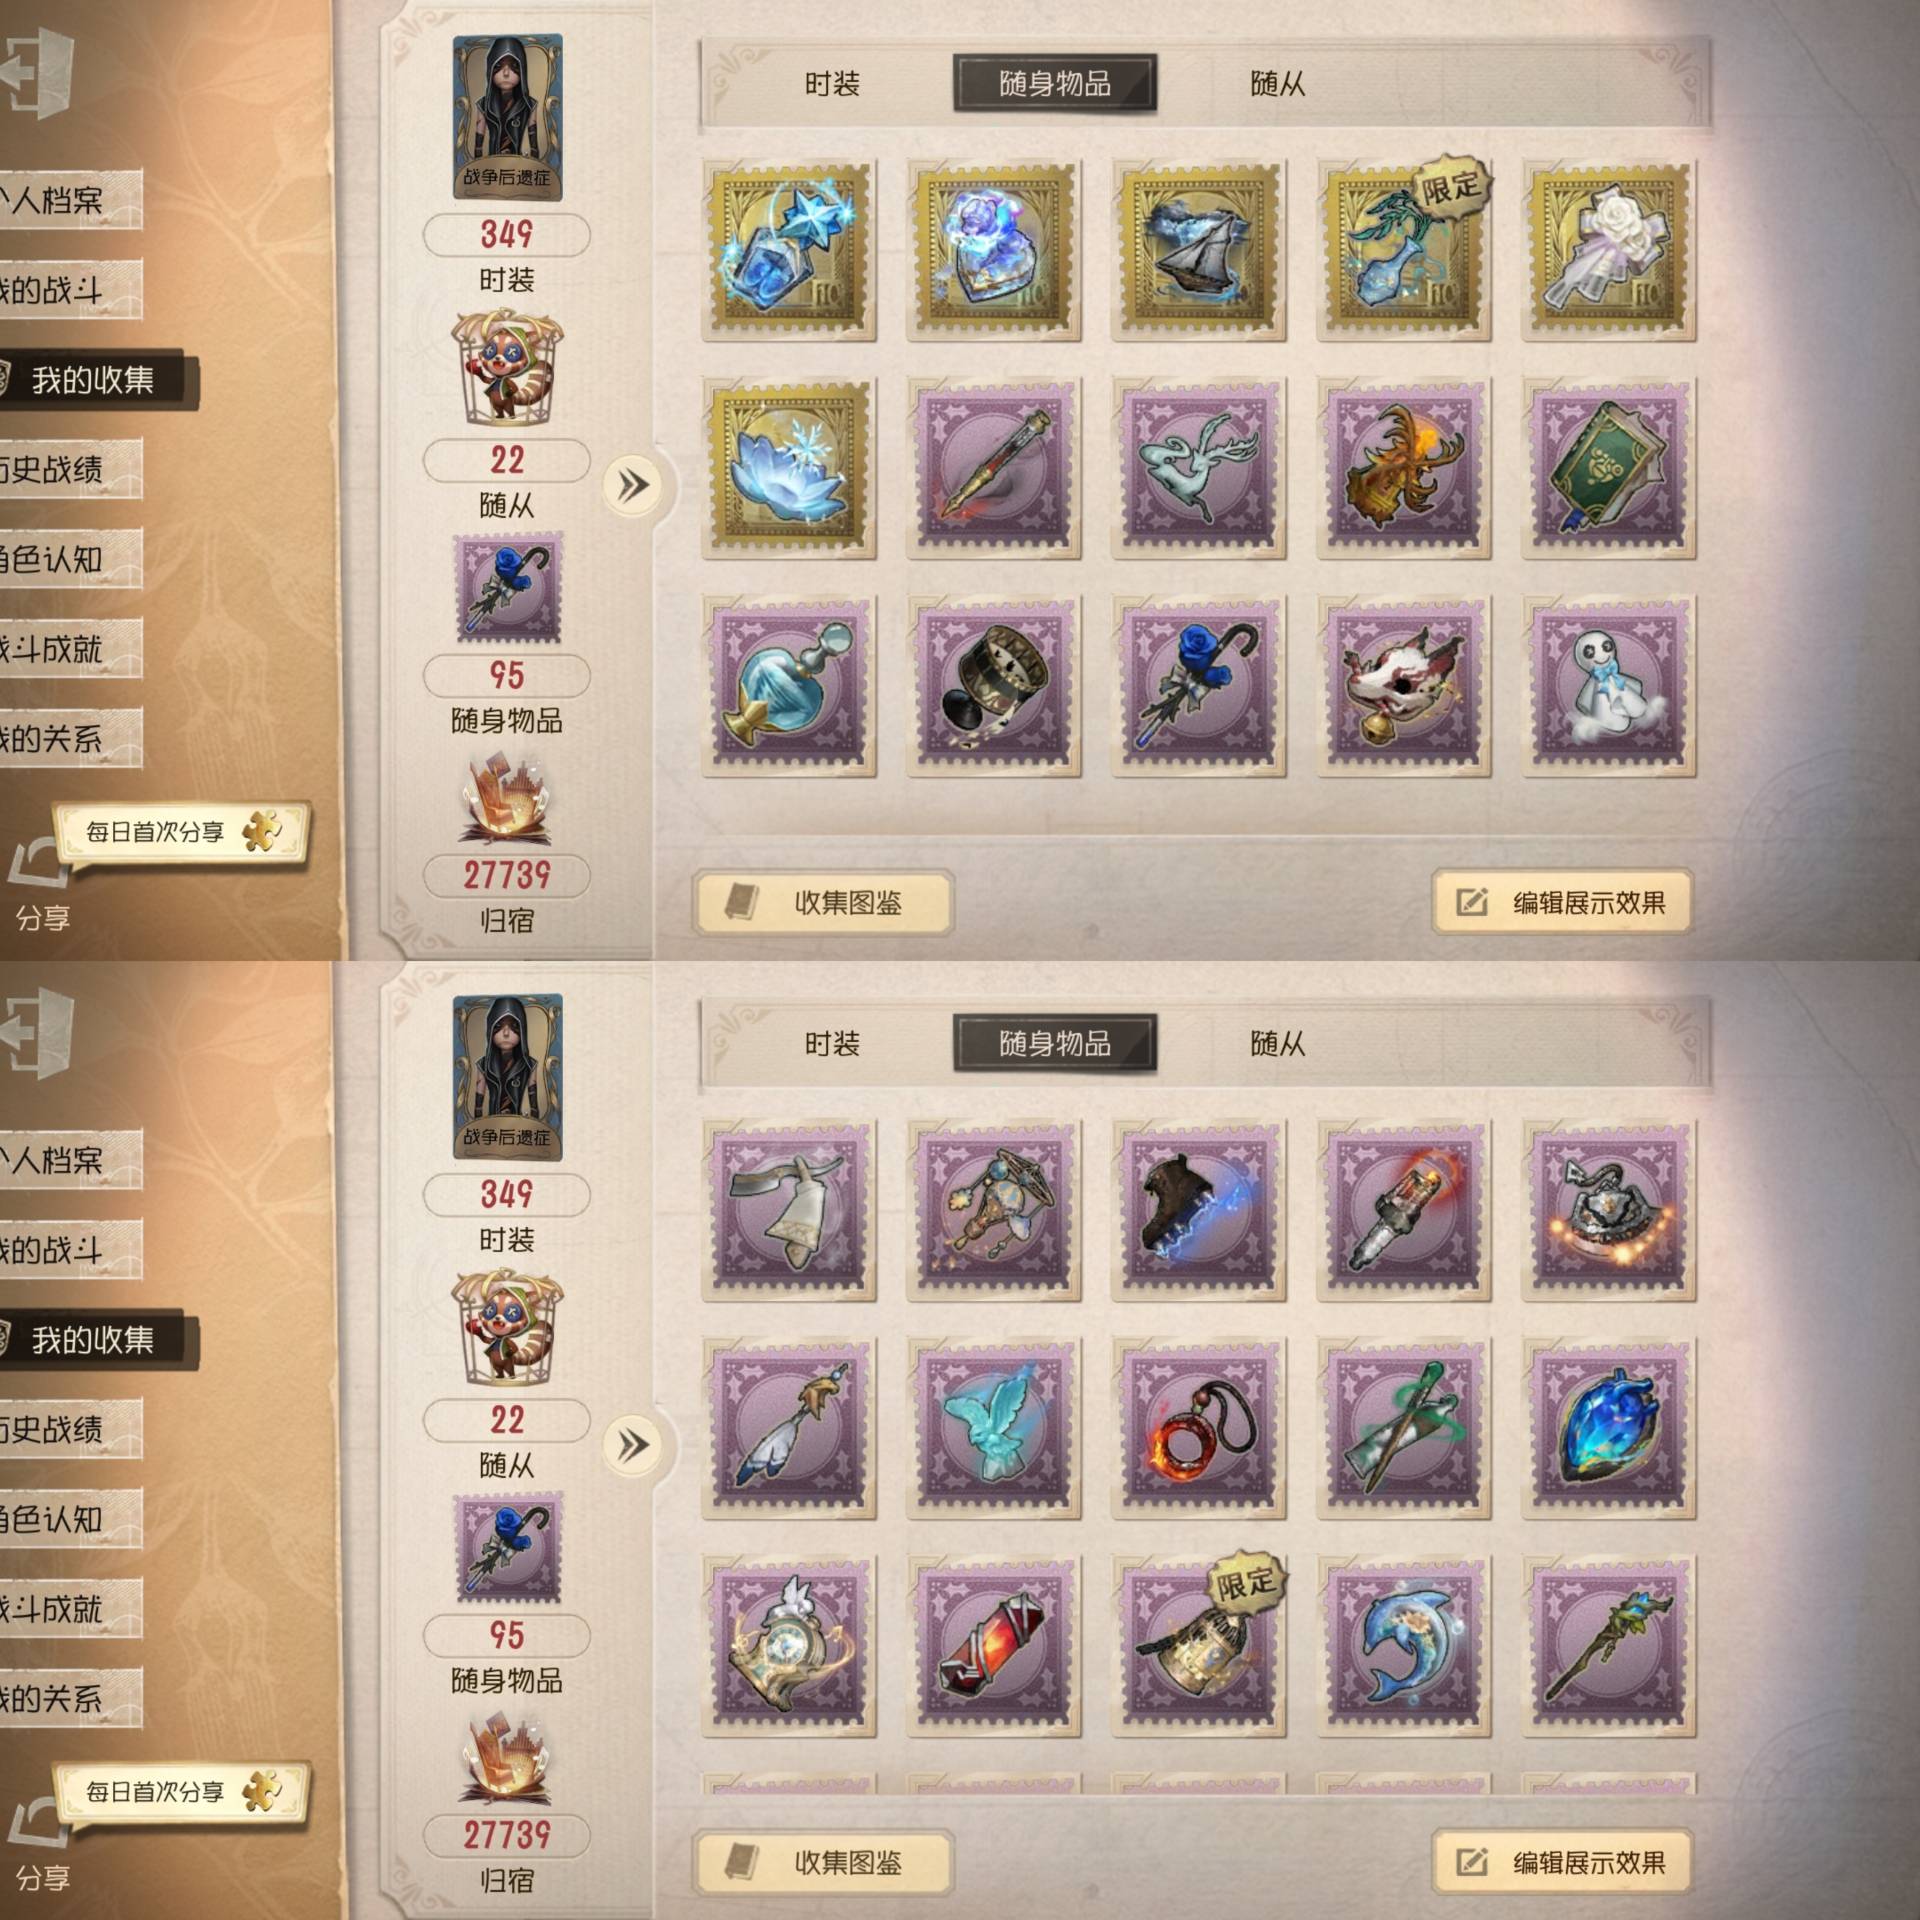Select the limited fish bottle accessory
The height and width of the screenshot is (1920, 1920).
click(x=1403, y=249)
